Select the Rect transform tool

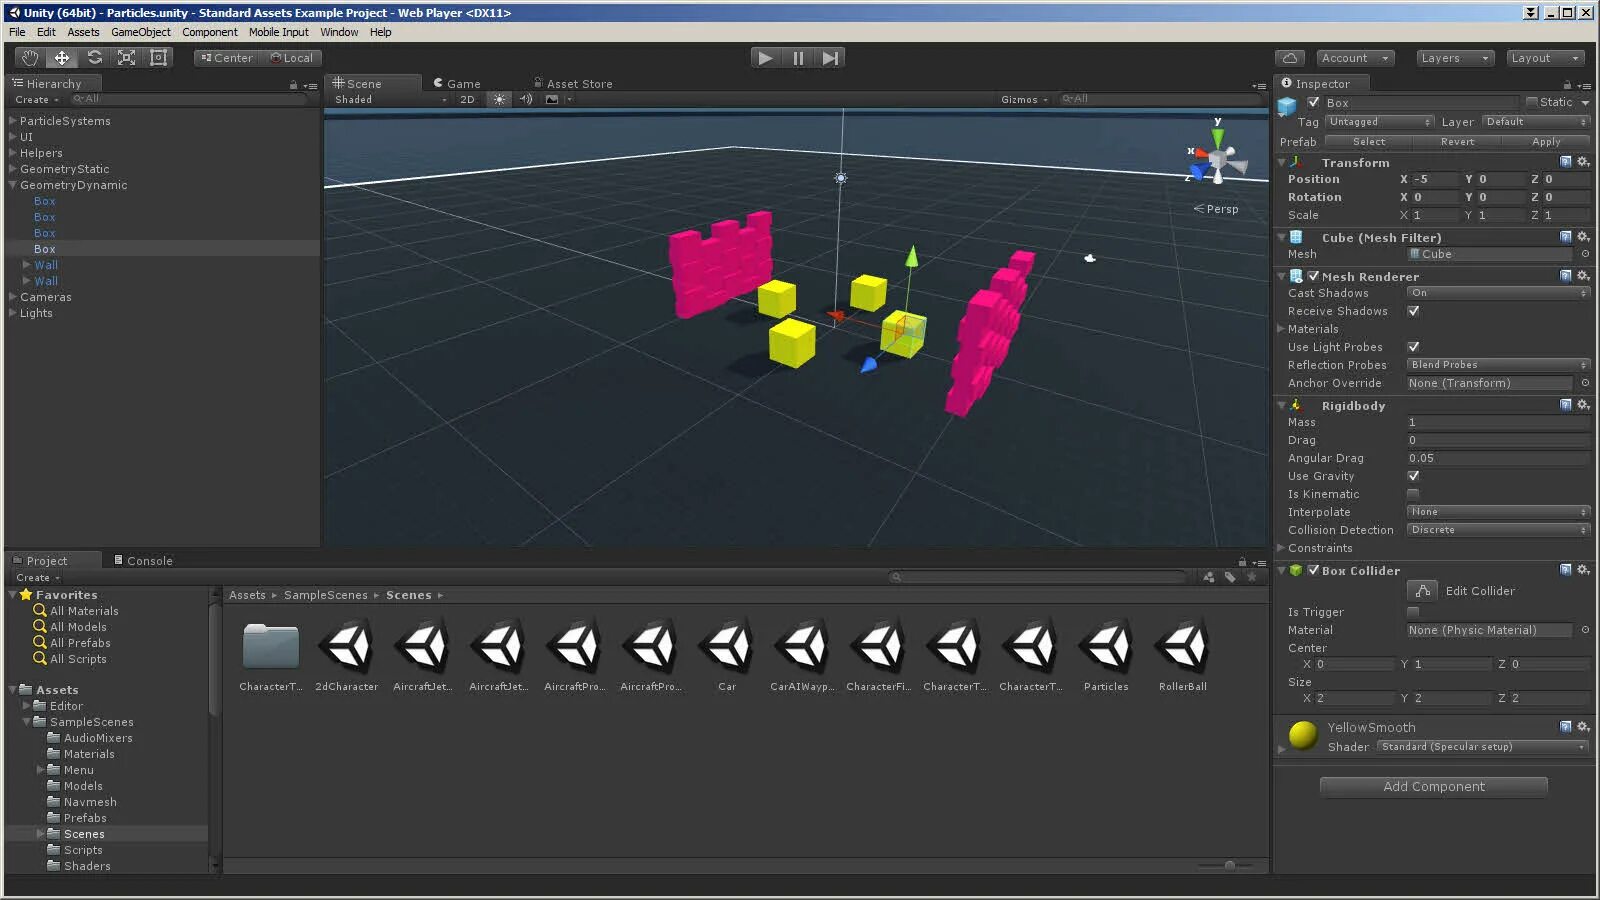(159, 58)
